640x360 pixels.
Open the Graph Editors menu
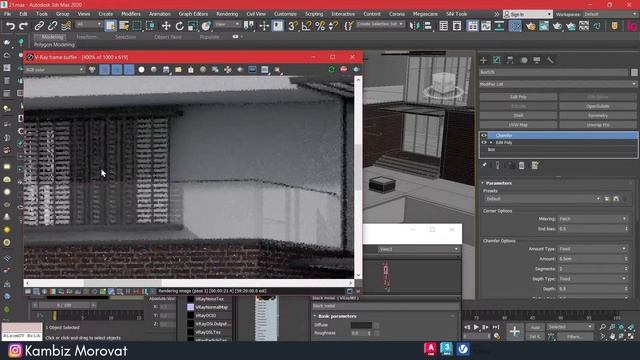click(193, 14)
